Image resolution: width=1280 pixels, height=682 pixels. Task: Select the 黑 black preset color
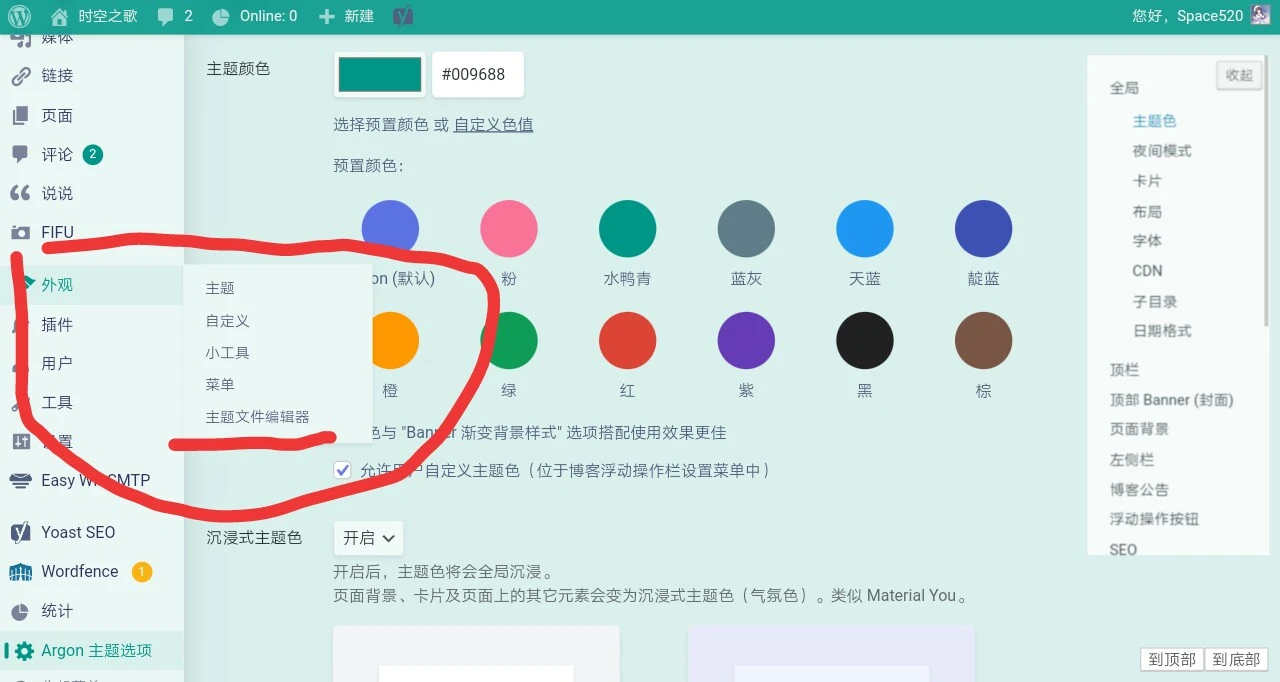(865, 340)
